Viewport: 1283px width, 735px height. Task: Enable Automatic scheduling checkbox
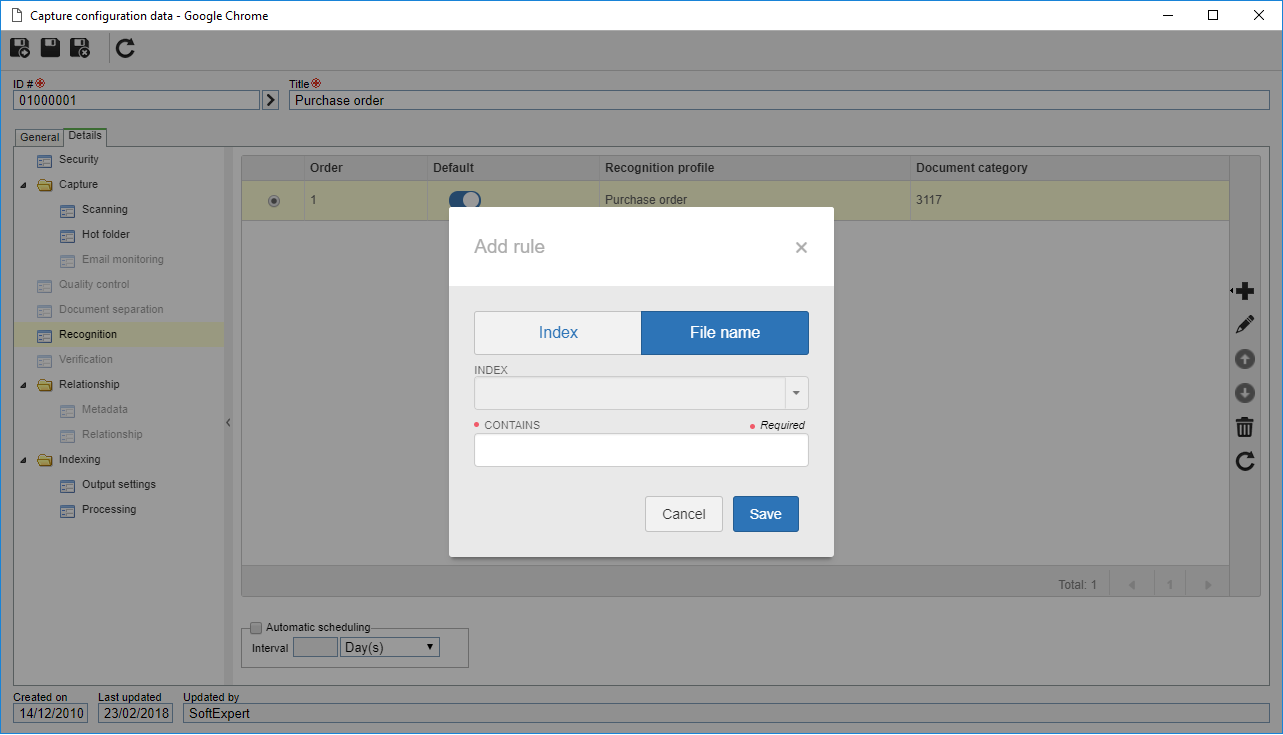(x=256, y=628)
